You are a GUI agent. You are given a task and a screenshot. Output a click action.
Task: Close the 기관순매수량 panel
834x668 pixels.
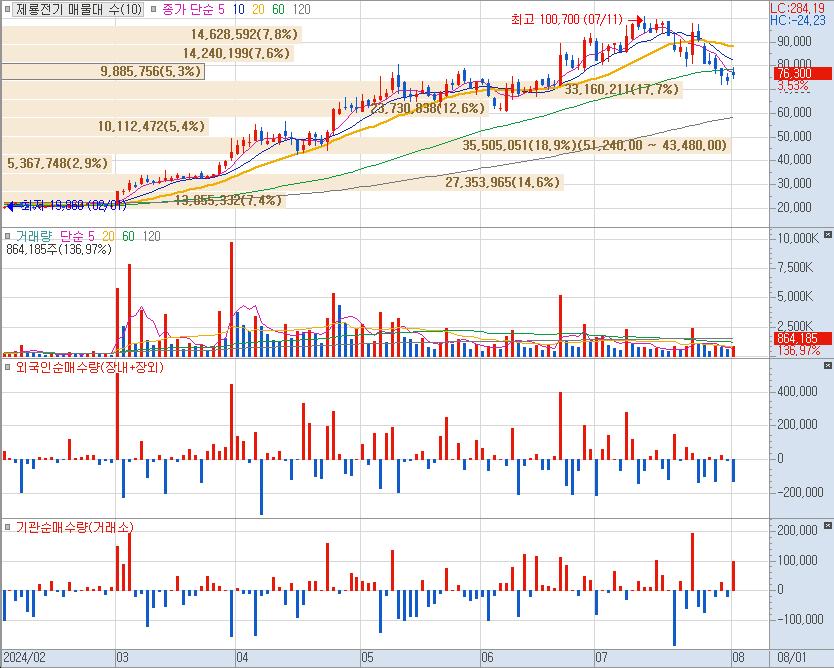[826, 527]
